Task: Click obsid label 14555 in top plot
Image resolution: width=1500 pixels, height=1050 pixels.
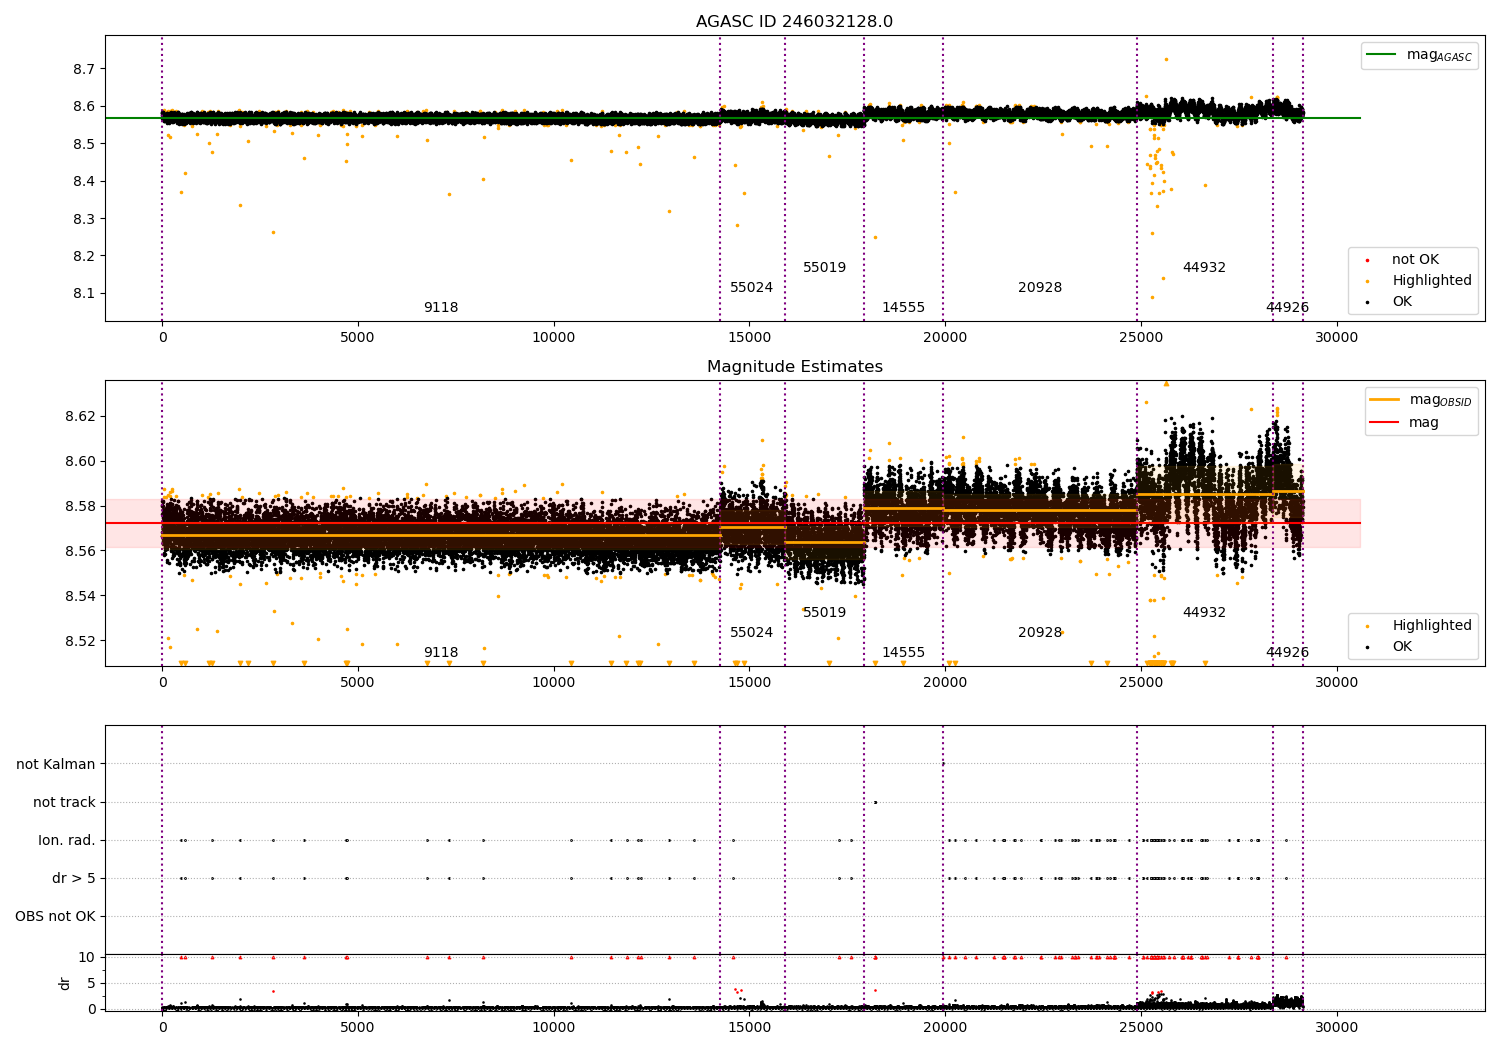Action: click(903, 308)
